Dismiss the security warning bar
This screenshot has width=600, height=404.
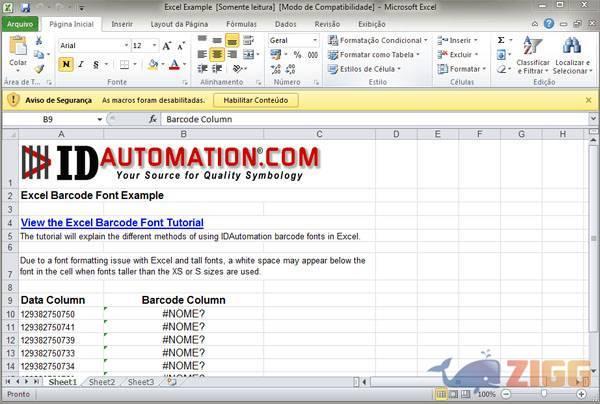pos(589,100)
